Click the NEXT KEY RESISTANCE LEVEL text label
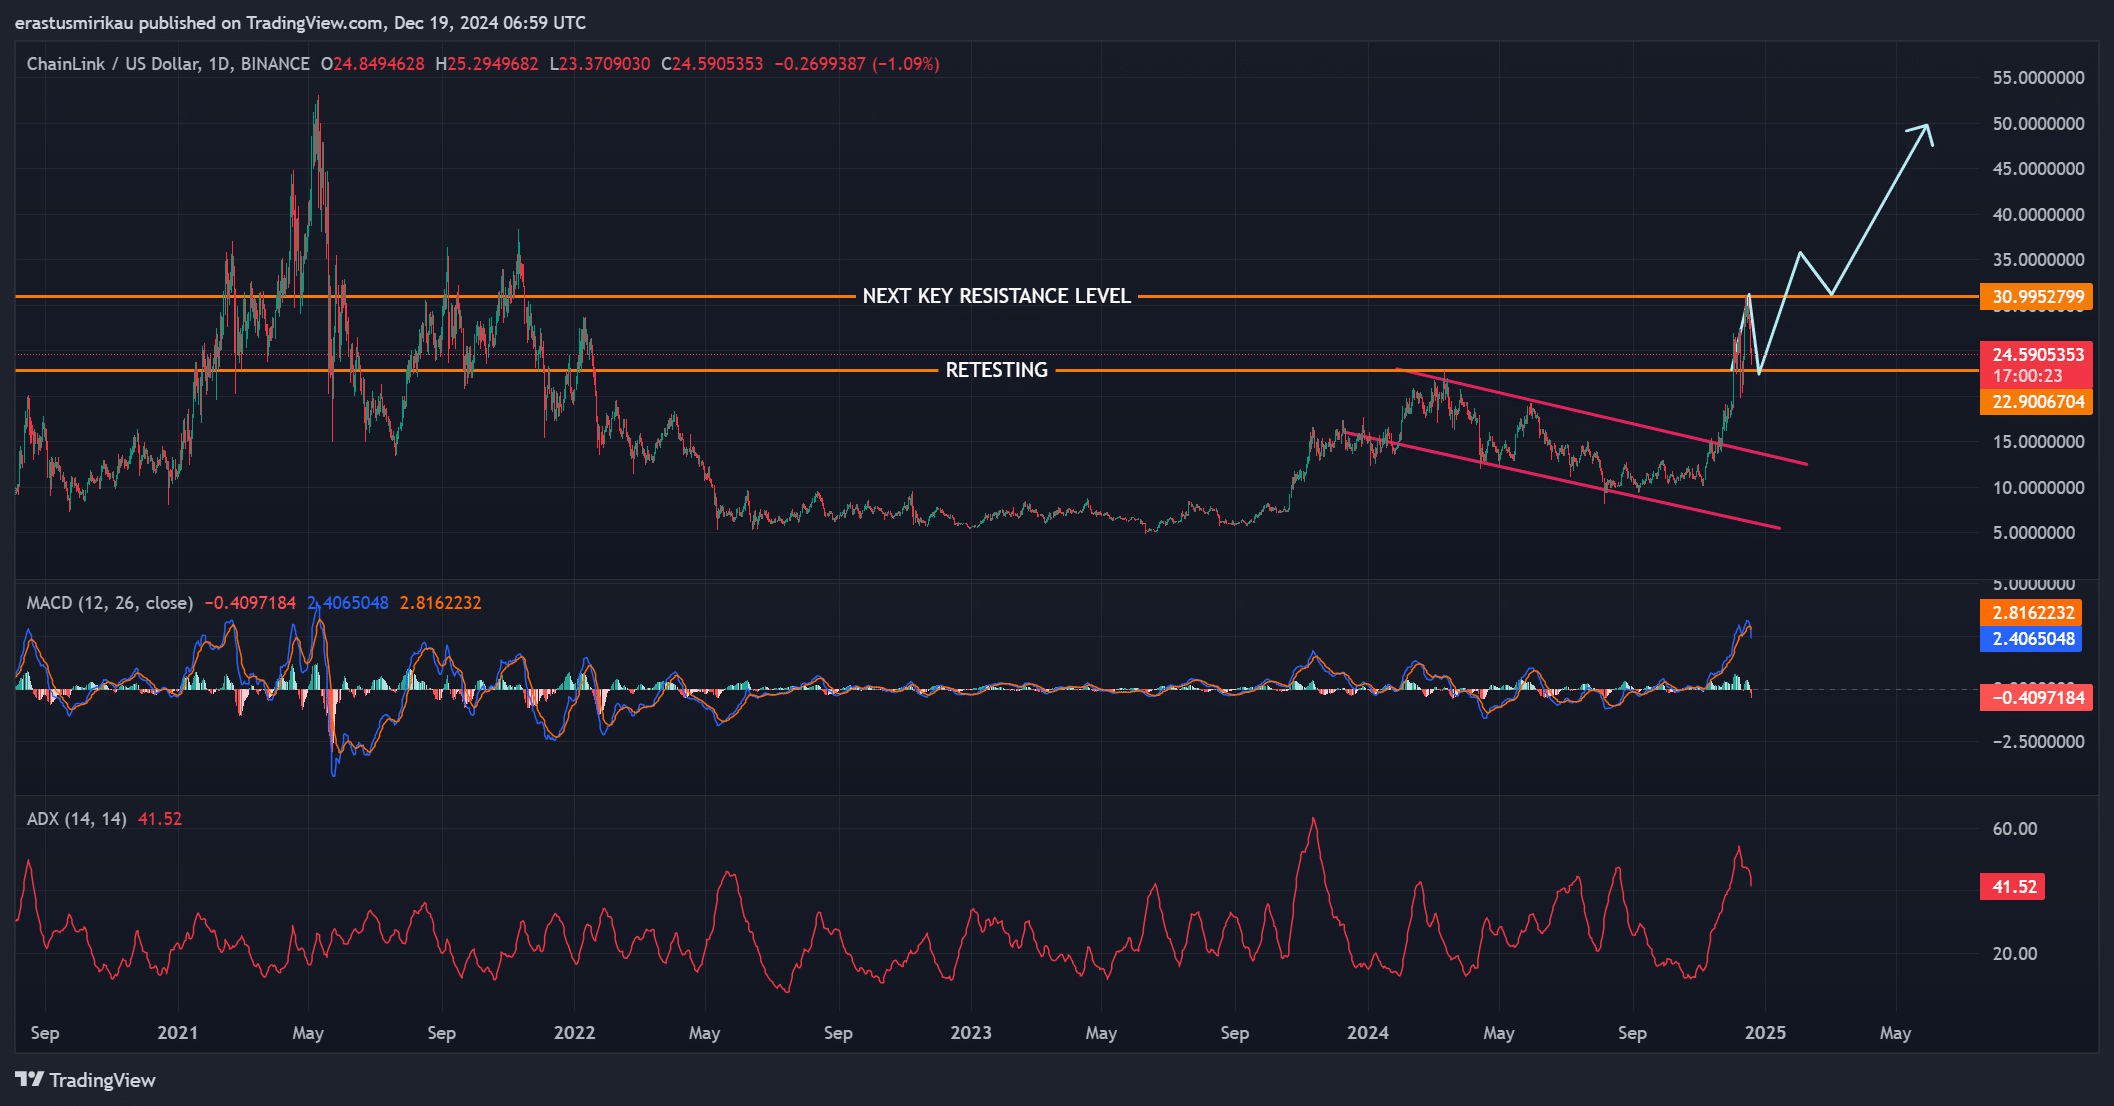Viewport: 2114px width, 1106px height. (x=996, y=296)
